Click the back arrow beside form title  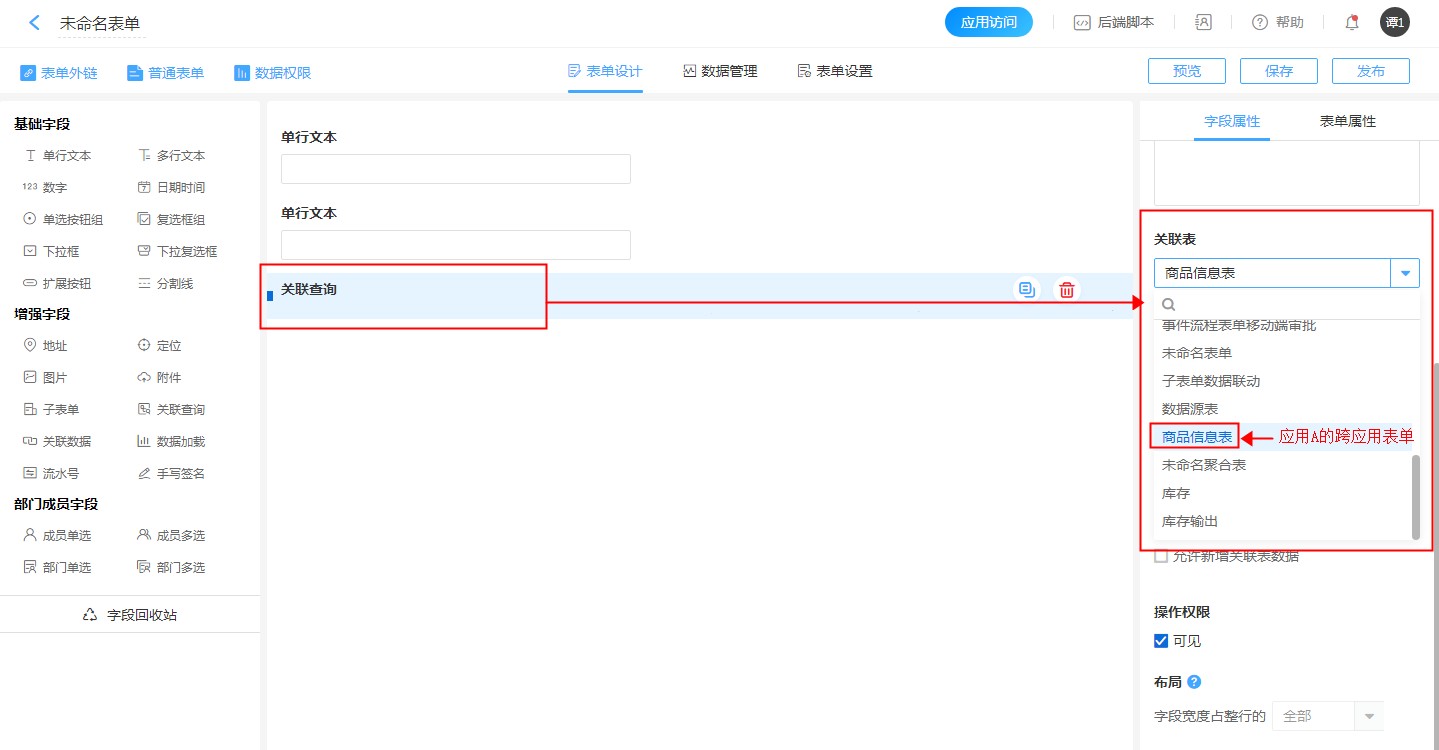(x=35, y=22)
